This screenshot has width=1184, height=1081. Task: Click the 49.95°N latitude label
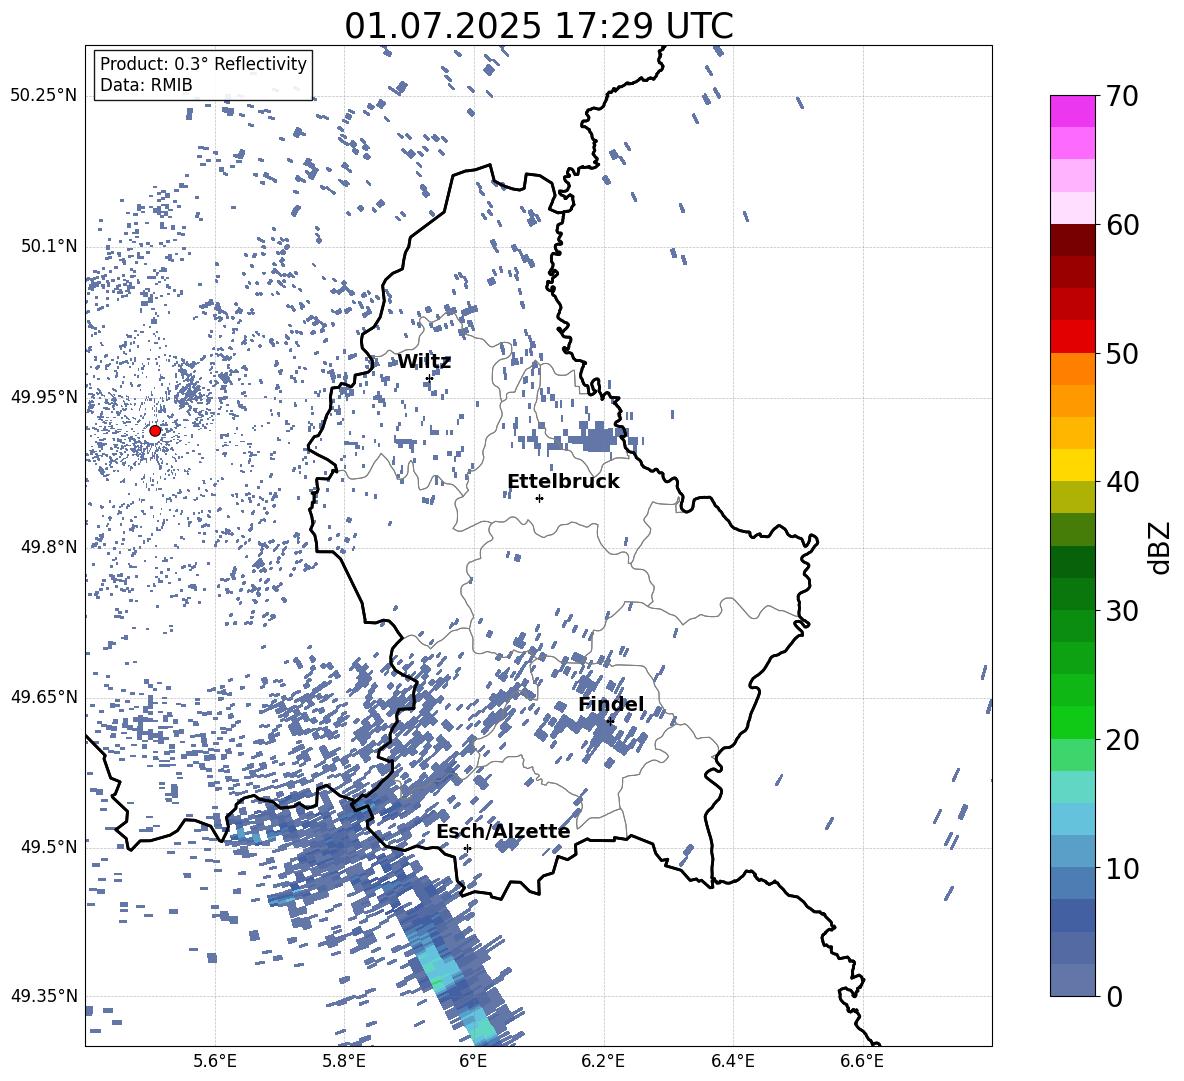44,396
